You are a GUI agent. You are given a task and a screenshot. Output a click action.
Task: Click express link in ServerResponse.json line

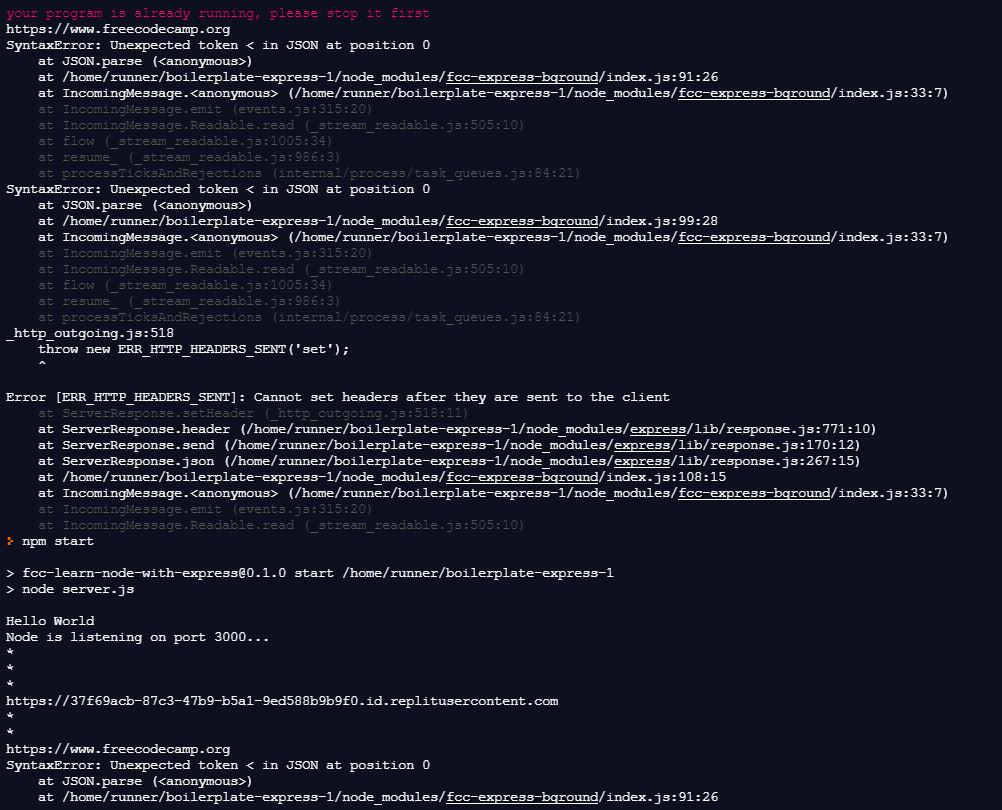click(x=642, y=461)
